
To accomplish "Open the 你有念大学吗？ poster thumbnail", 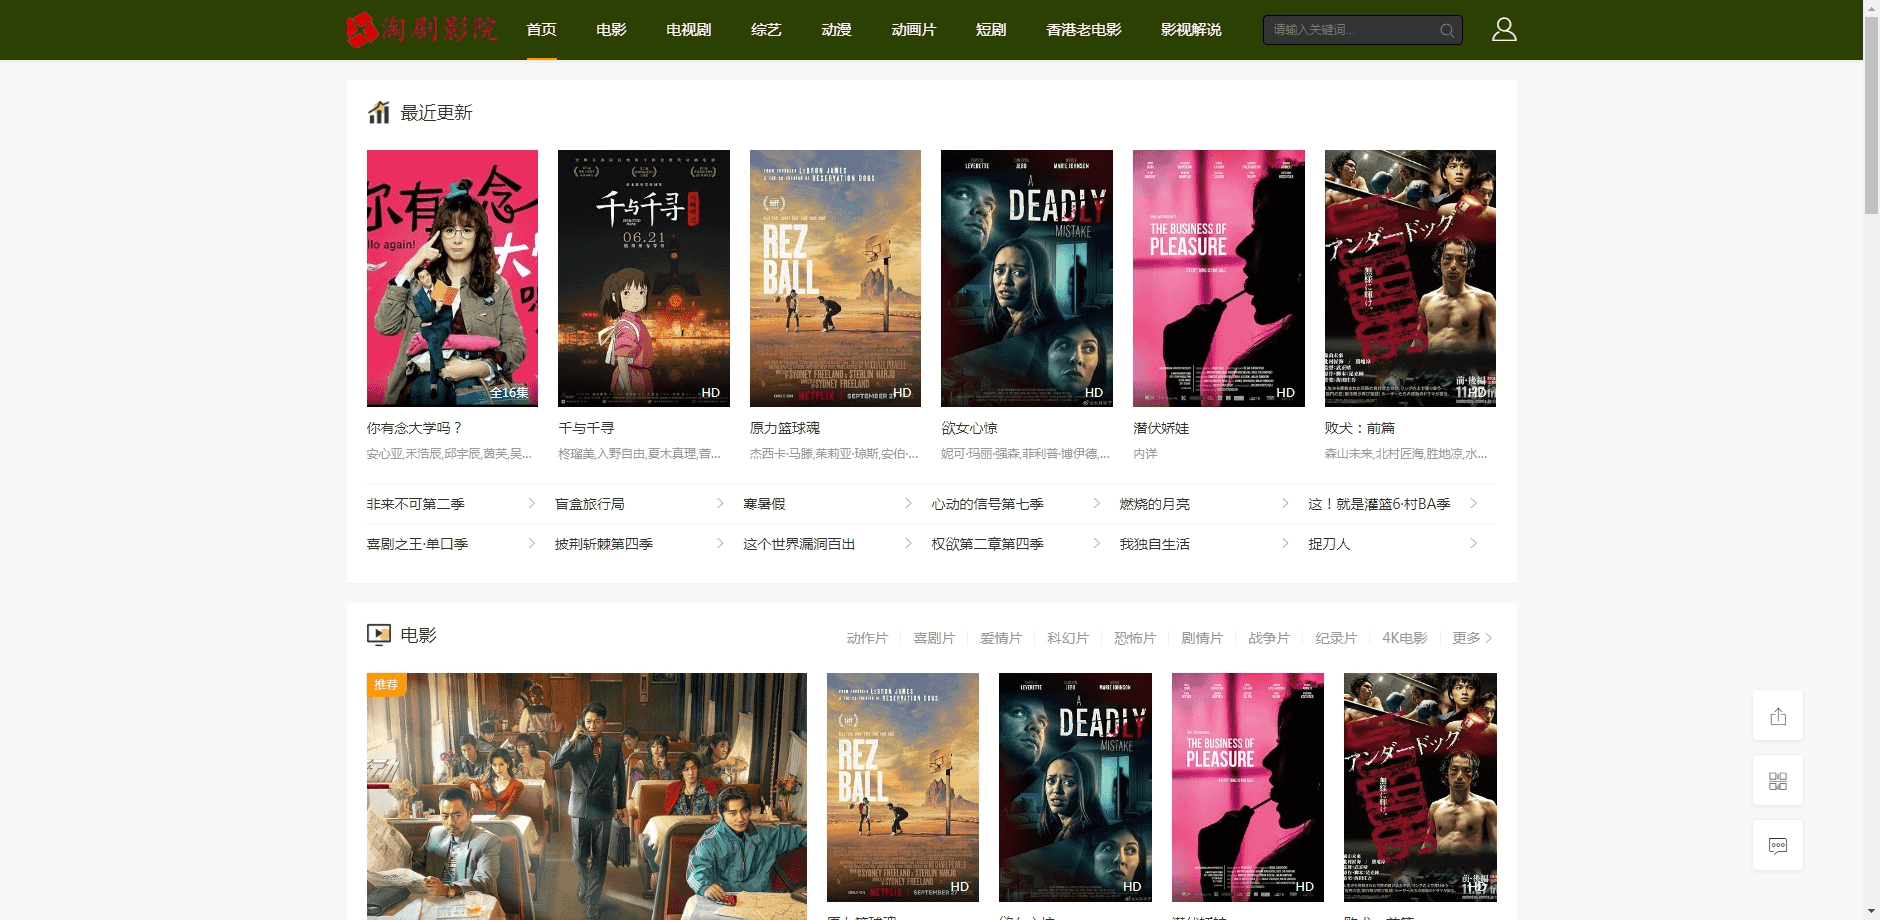I will tap(452, 278).
